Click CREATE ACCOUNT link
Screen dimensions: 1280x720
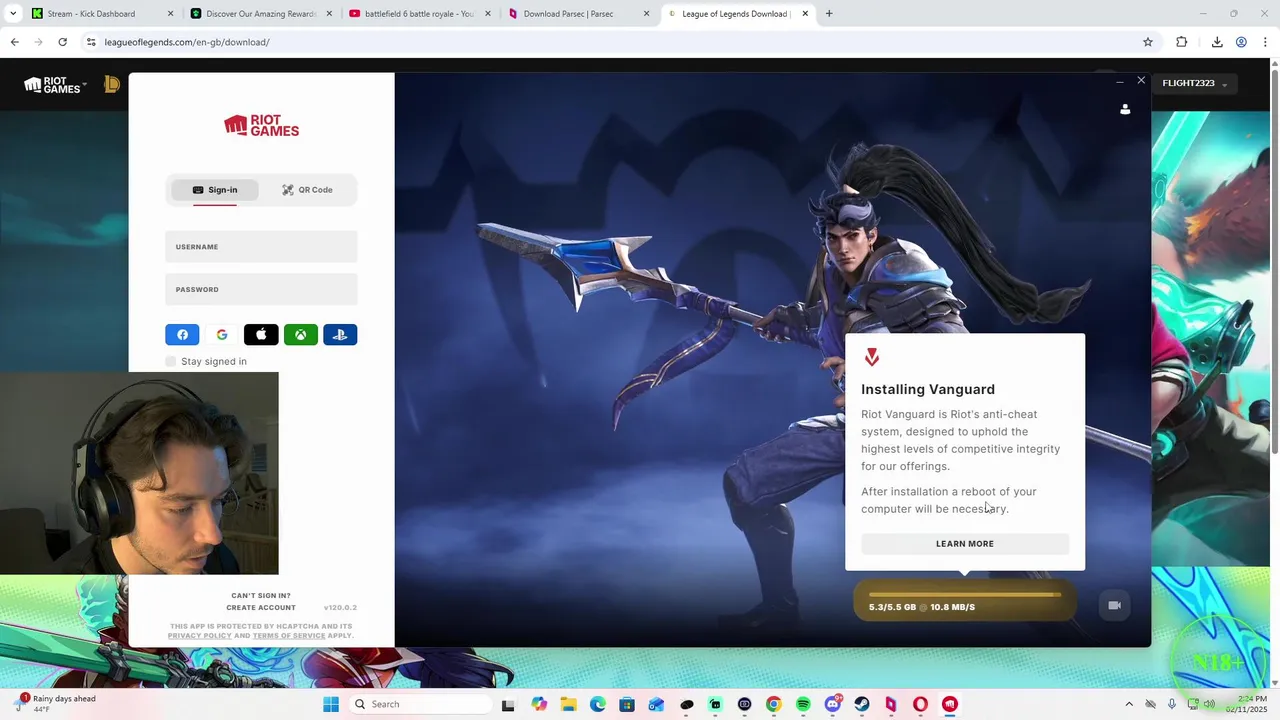261,608
